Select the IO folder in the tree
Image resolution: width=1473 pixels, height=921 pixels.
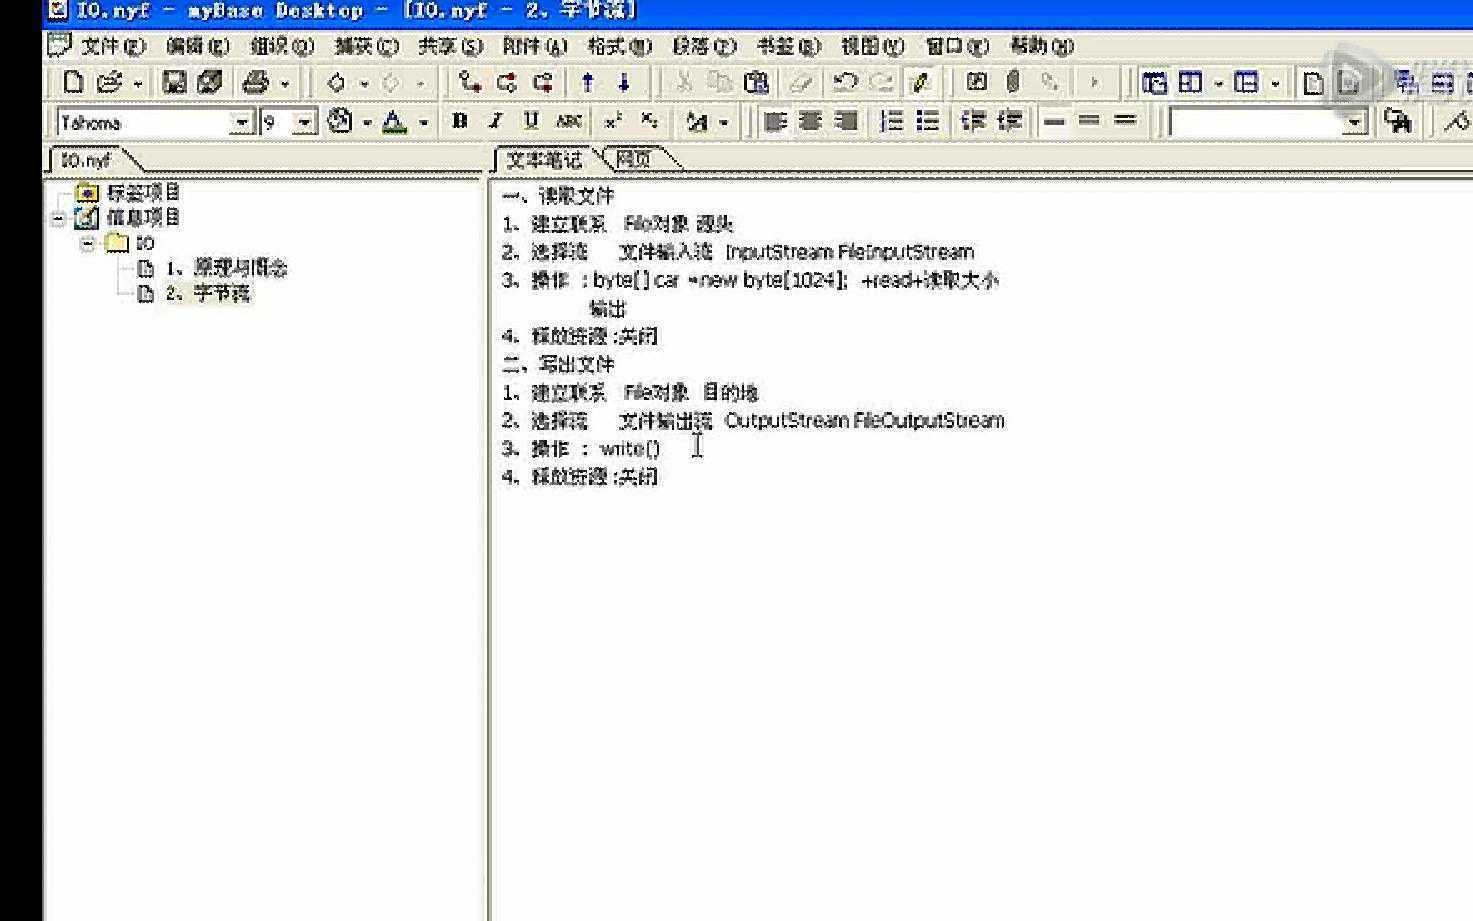point(145,243)
